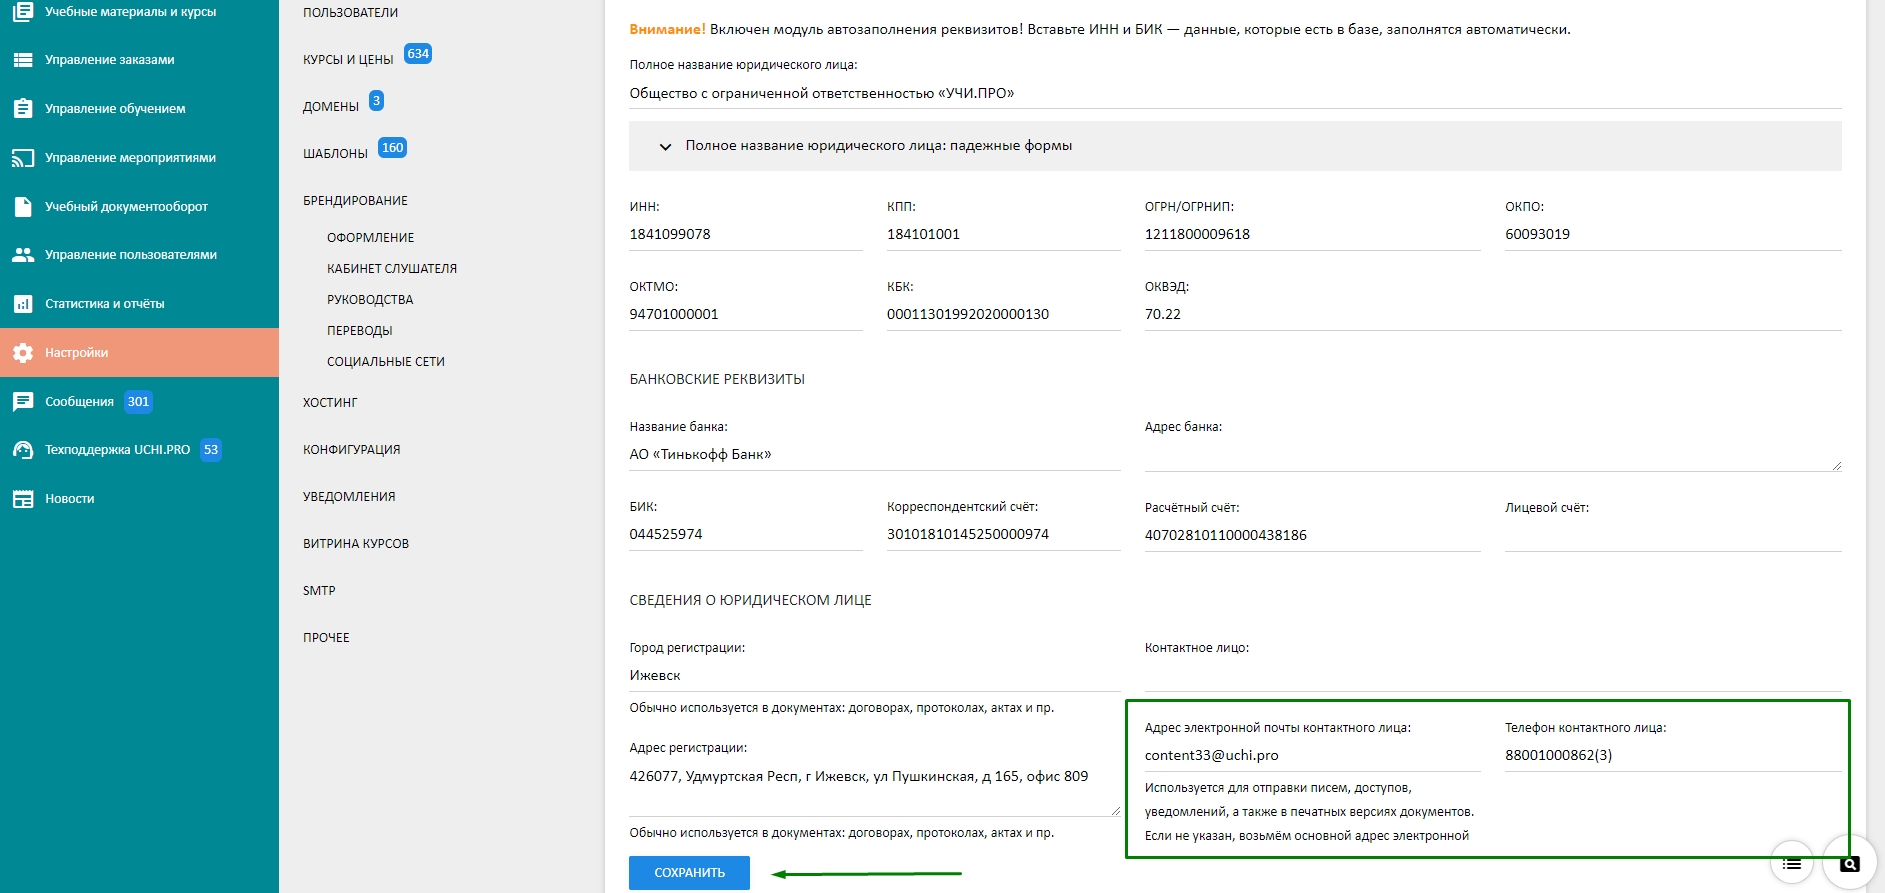
Task: Select БРЕНДИРОВАНИЕ settings item
Action: (355, 201)
